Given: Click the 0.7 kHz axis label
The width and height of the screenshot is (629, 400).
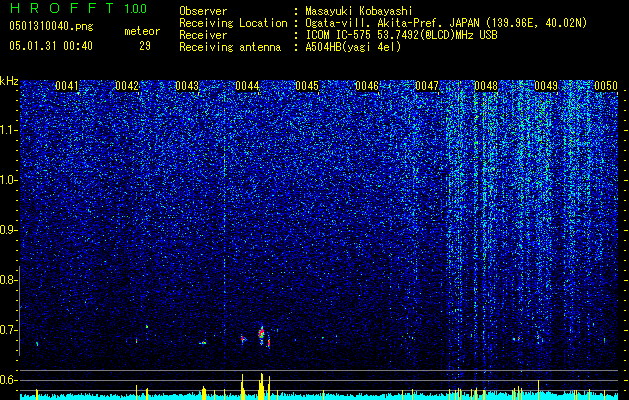Looking at the screenshot, I should (x=9, y=330).
